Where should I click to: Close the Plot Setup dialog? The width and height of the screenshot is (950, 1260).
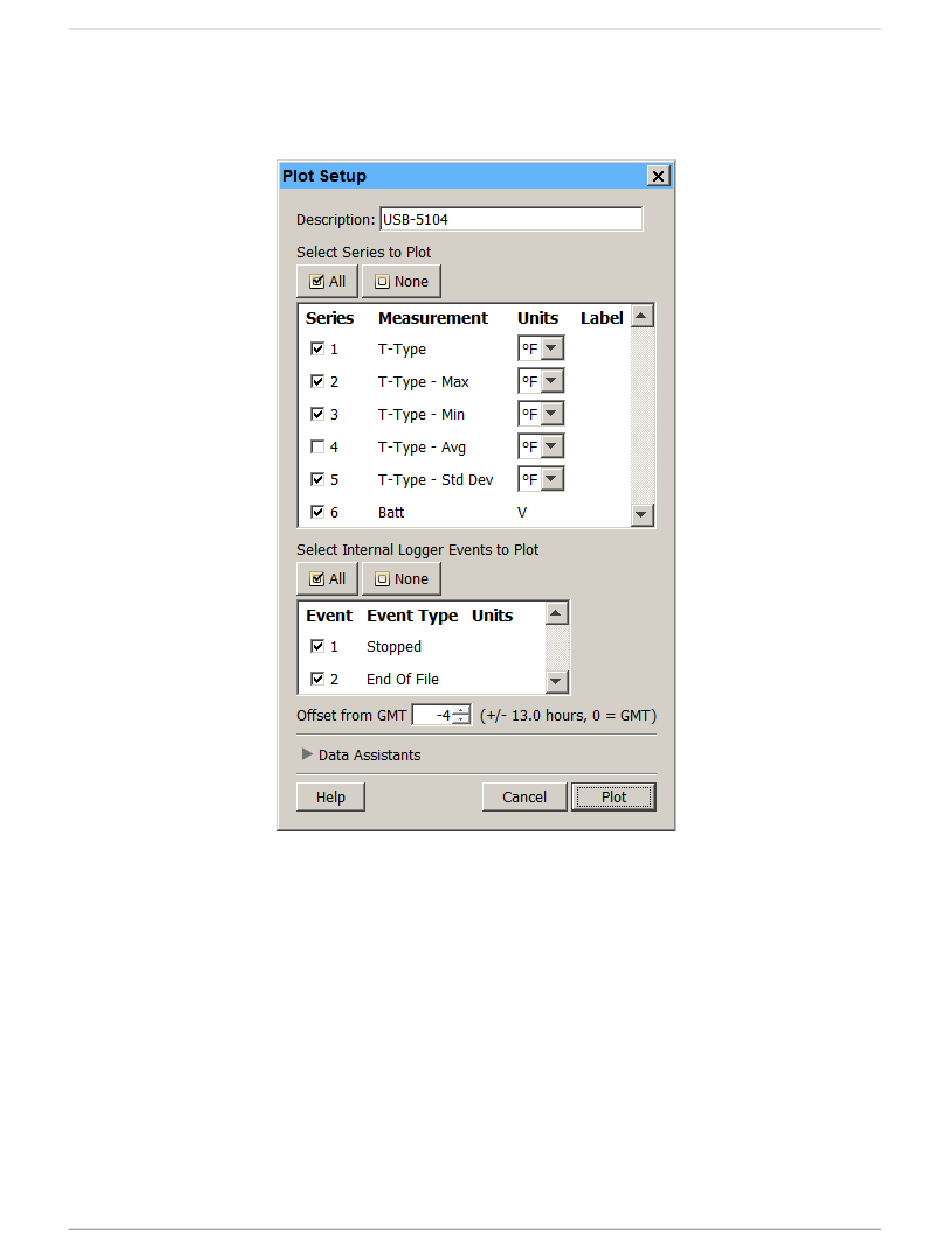(x=658, y=176)
